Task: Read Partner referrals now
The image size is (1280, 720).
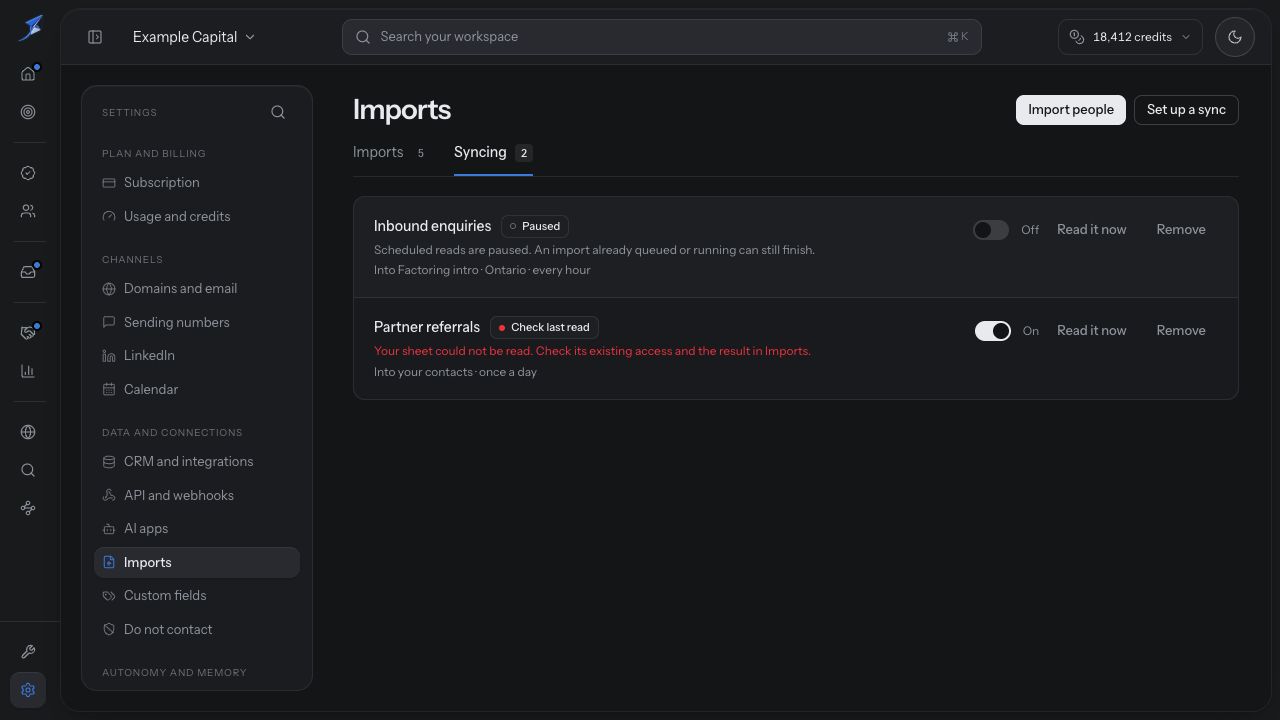Action: pyautogui.click(x=1091, y=331)
